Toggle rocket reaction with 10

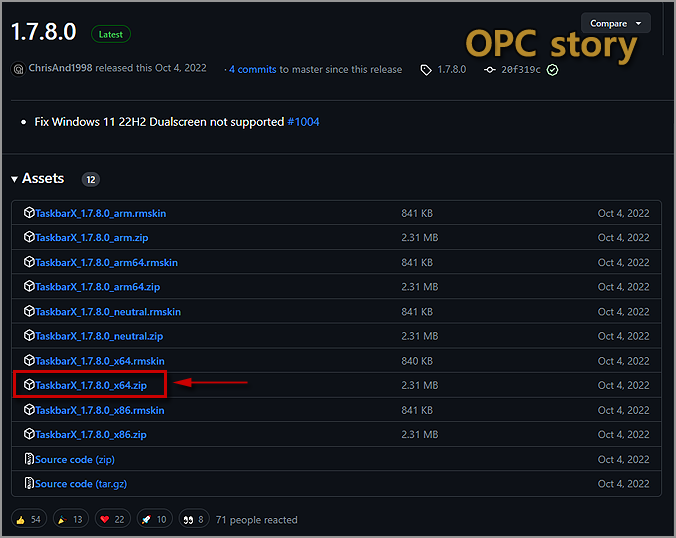point(154,519)
